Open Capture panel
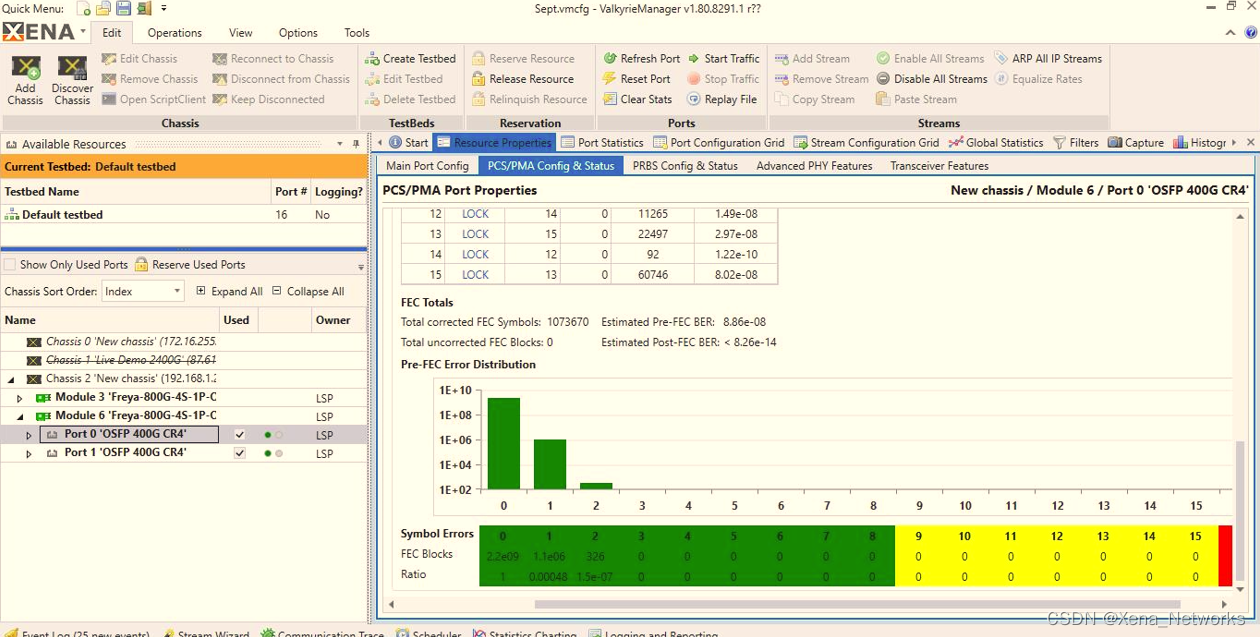The image size is (1260, 637). click(1135, 143)
